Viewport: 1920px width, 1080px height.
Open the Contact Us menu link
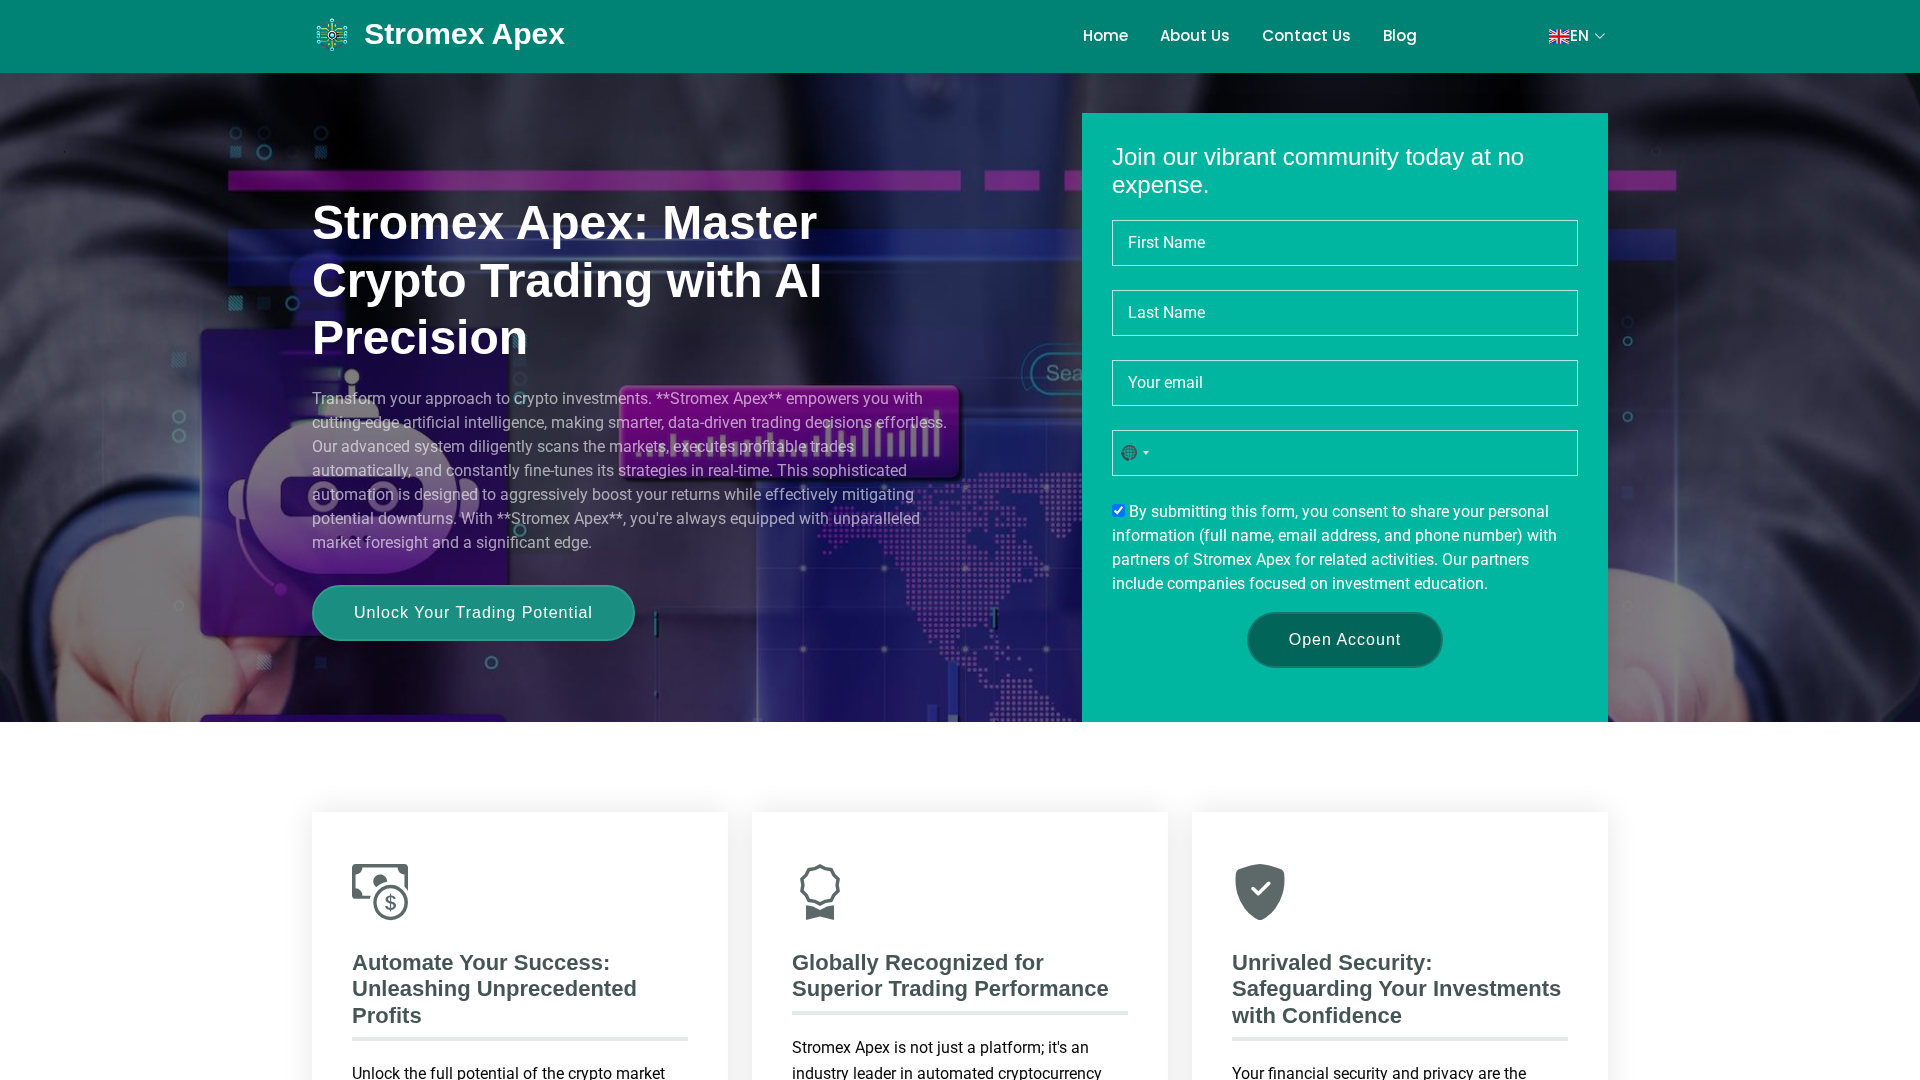pyautogui.click(x=1306, y=36)
